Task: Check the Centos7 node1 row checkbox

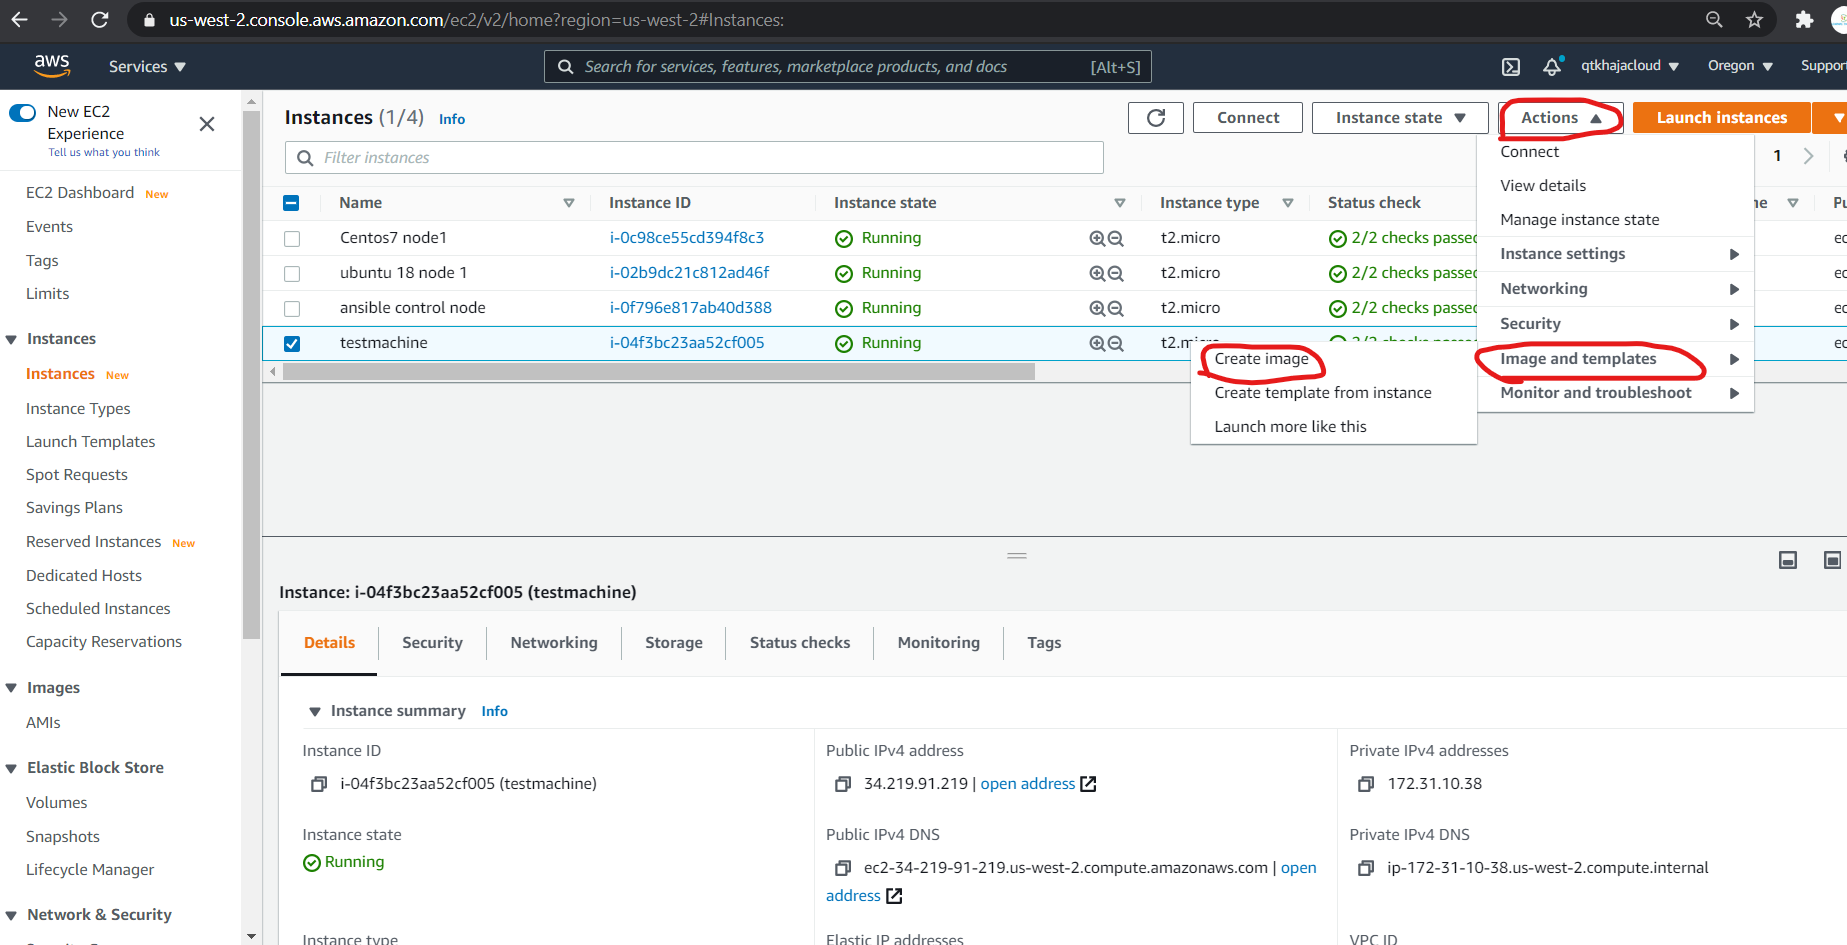Action: (x=292, y=238)
